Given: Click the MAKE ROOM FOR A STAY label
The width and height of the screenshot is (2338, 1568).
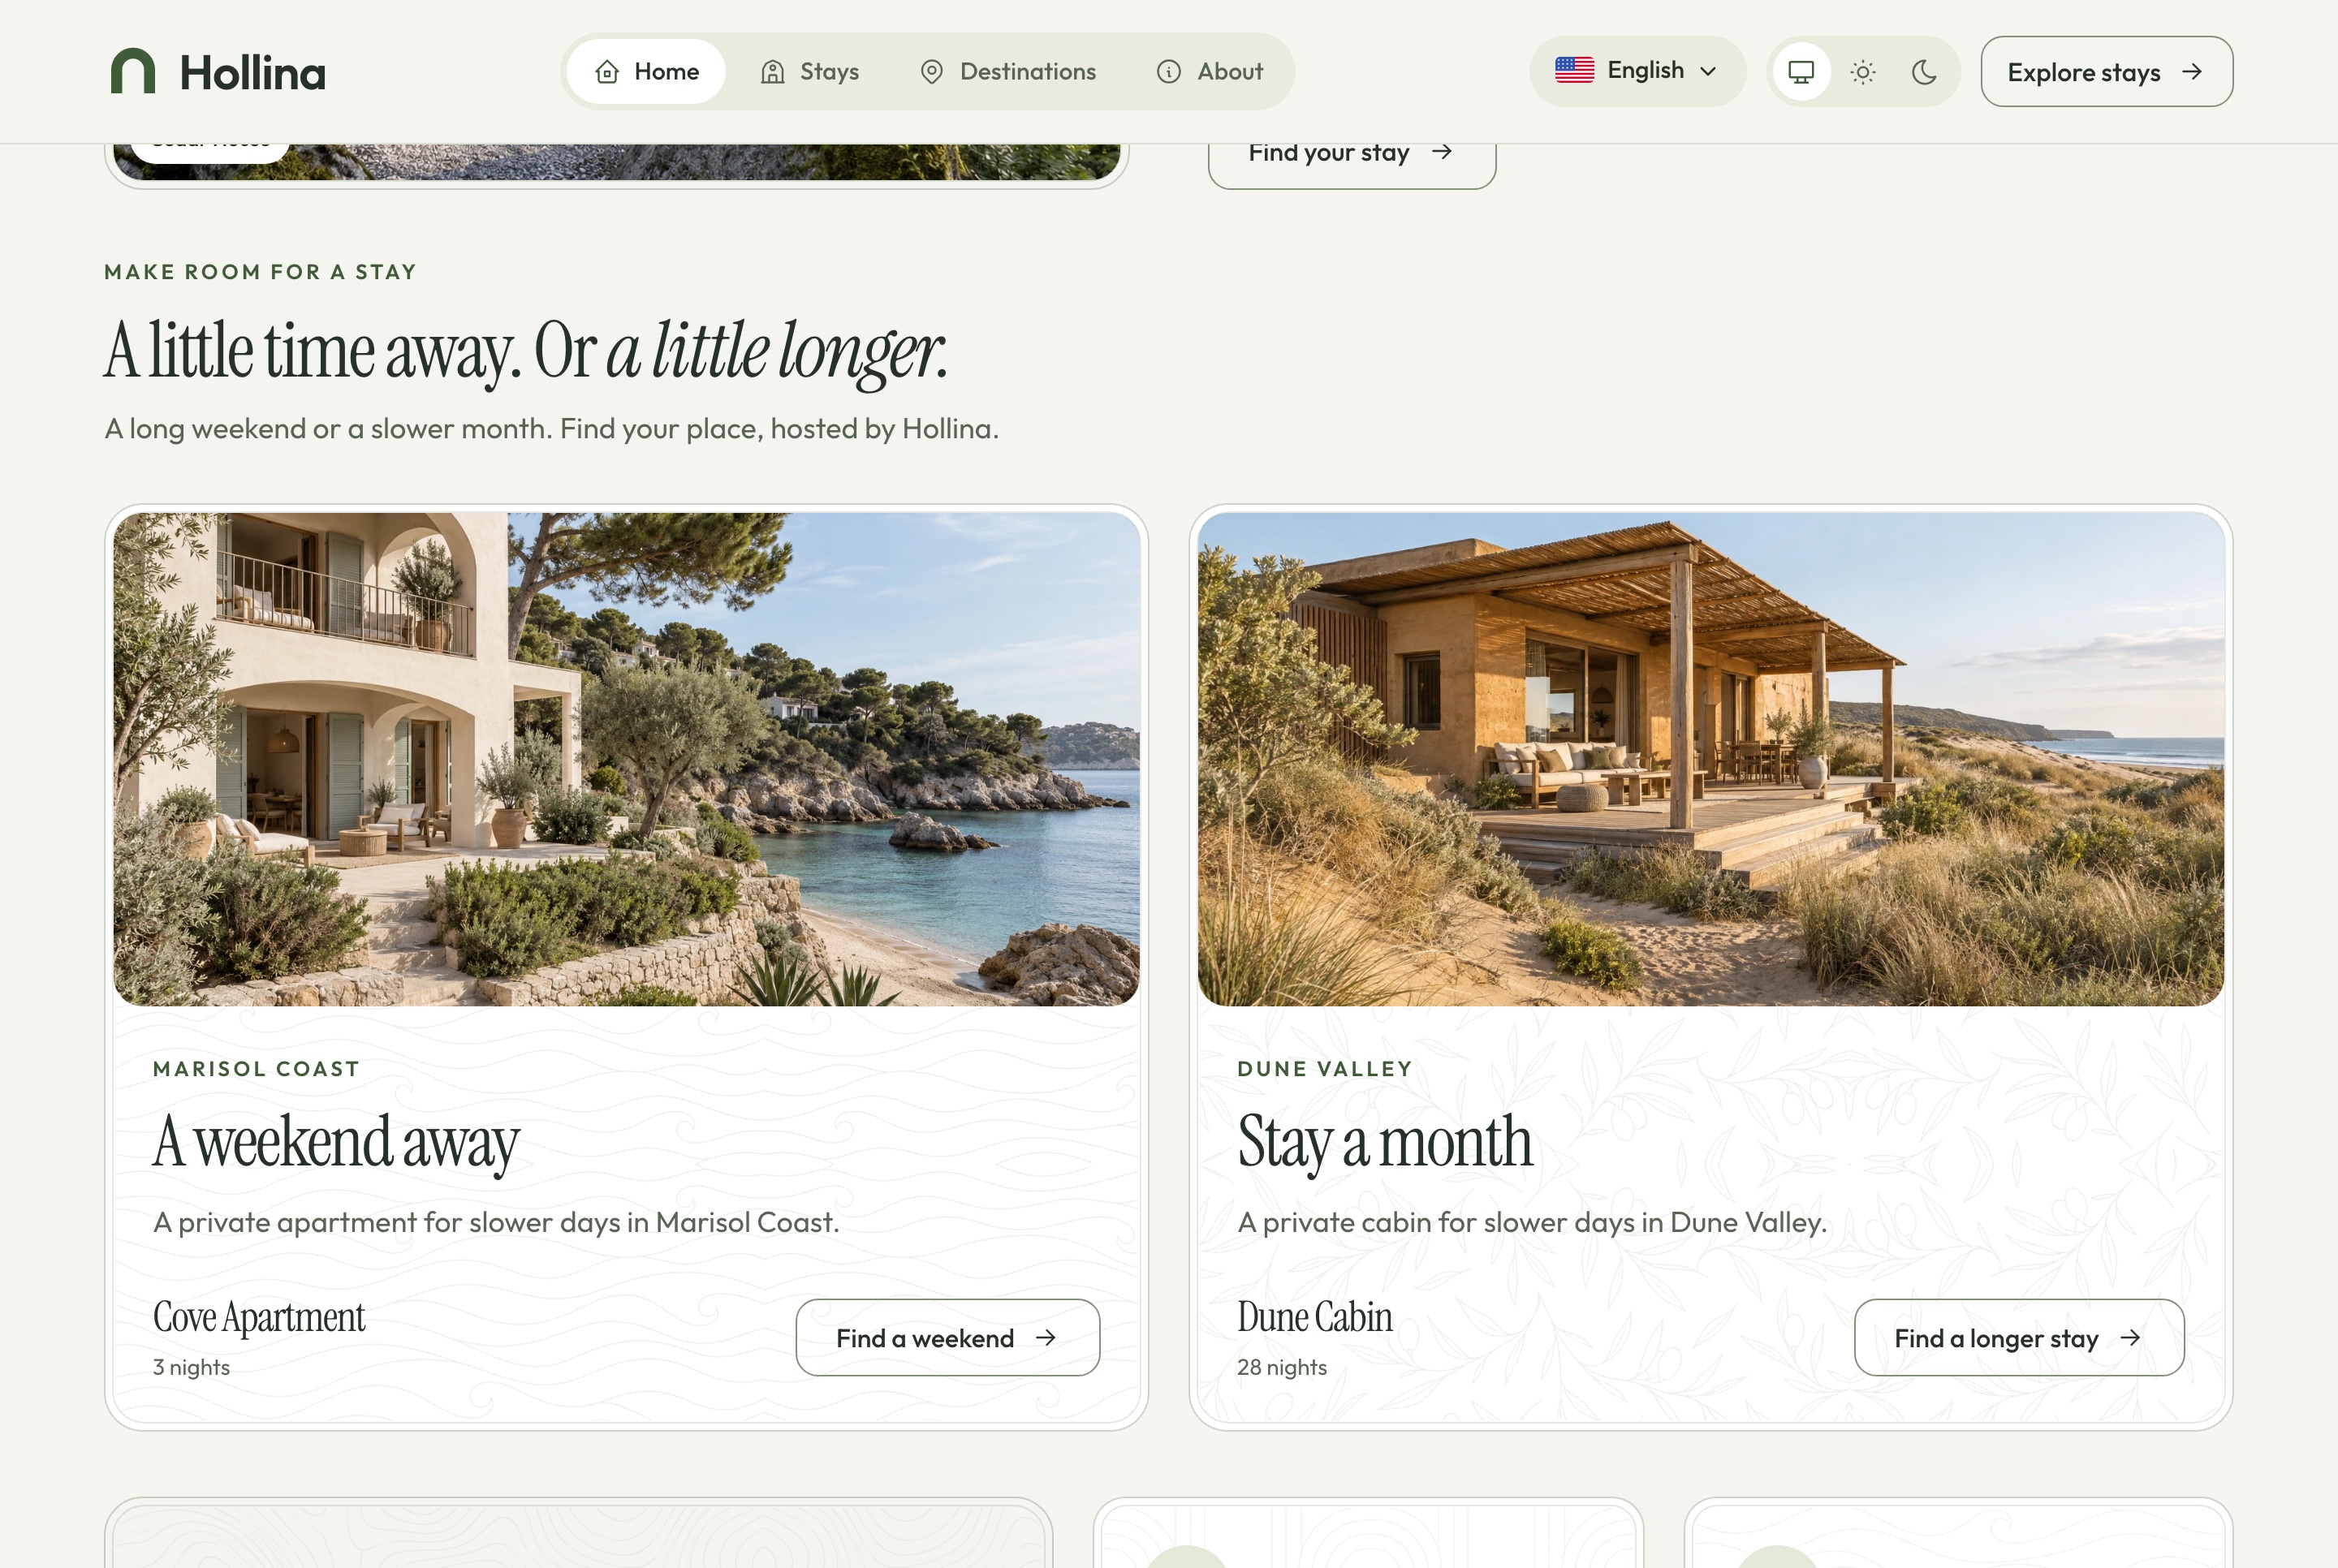Looking at the screenshot, I should point(260,272).
